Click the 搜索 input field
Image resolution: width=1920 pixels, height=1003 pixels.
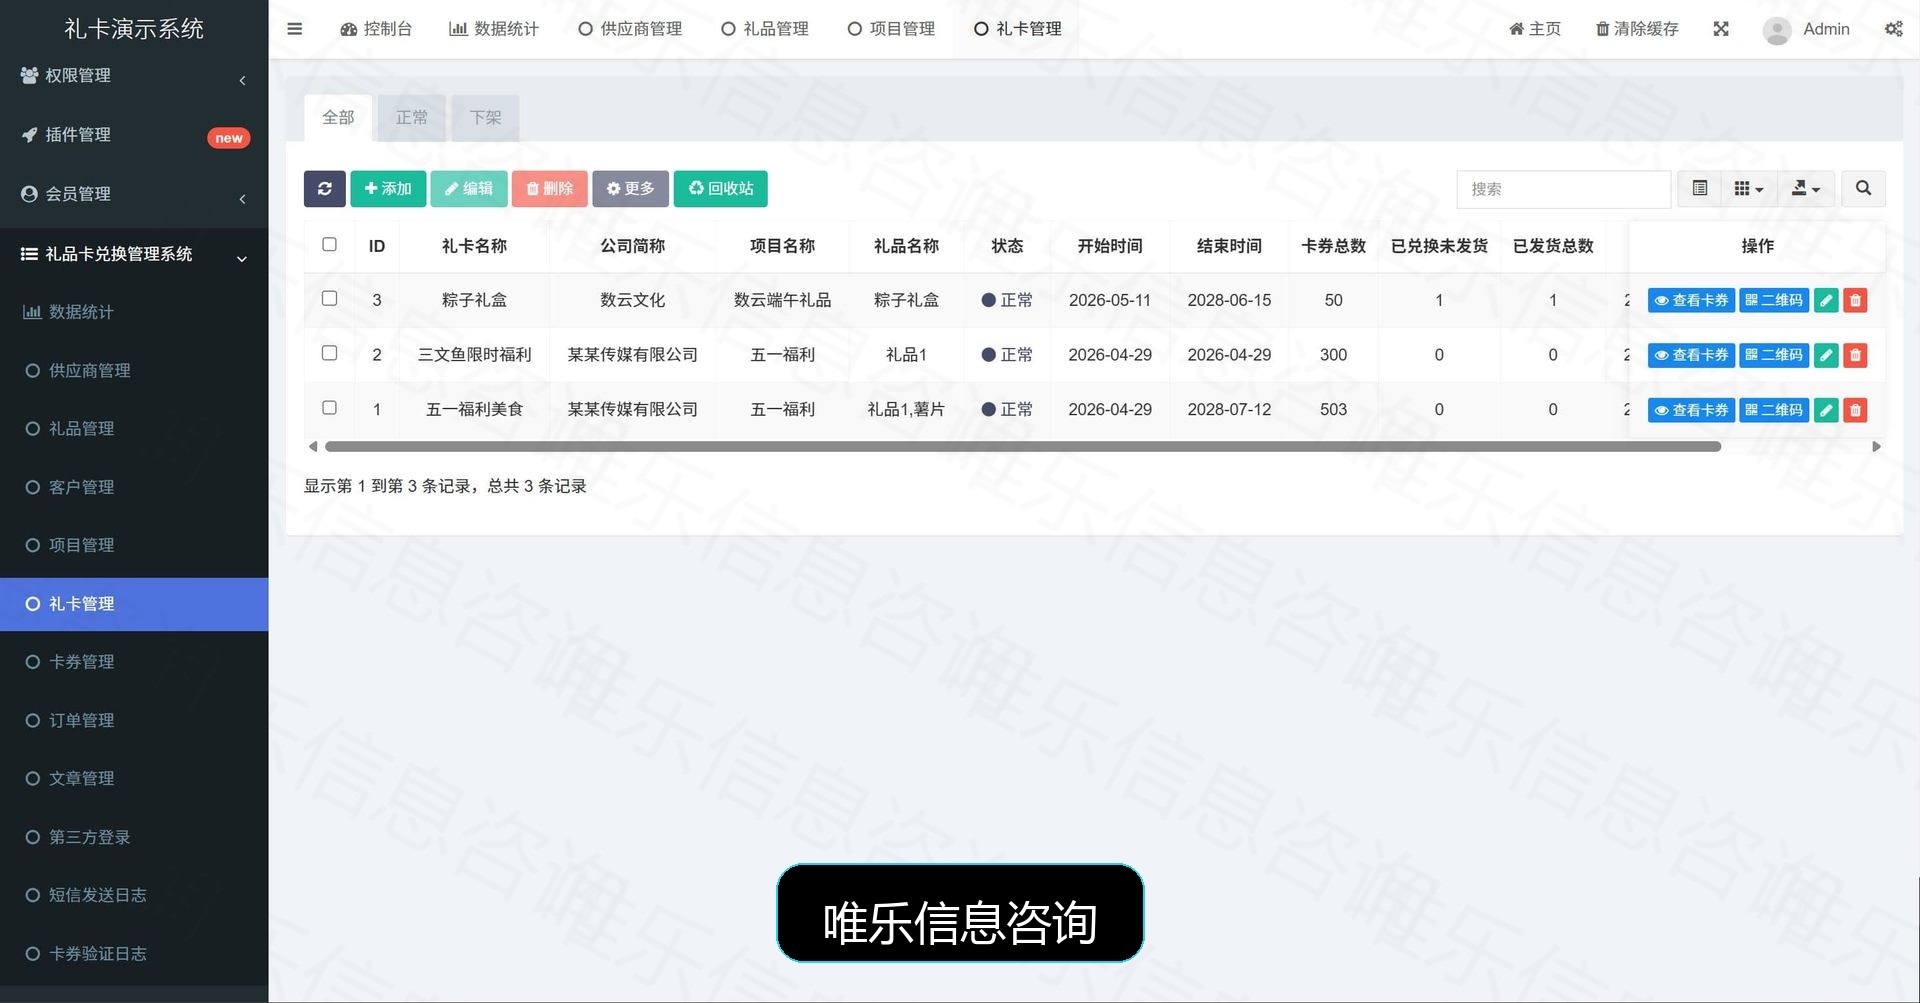coord(1564,189)
